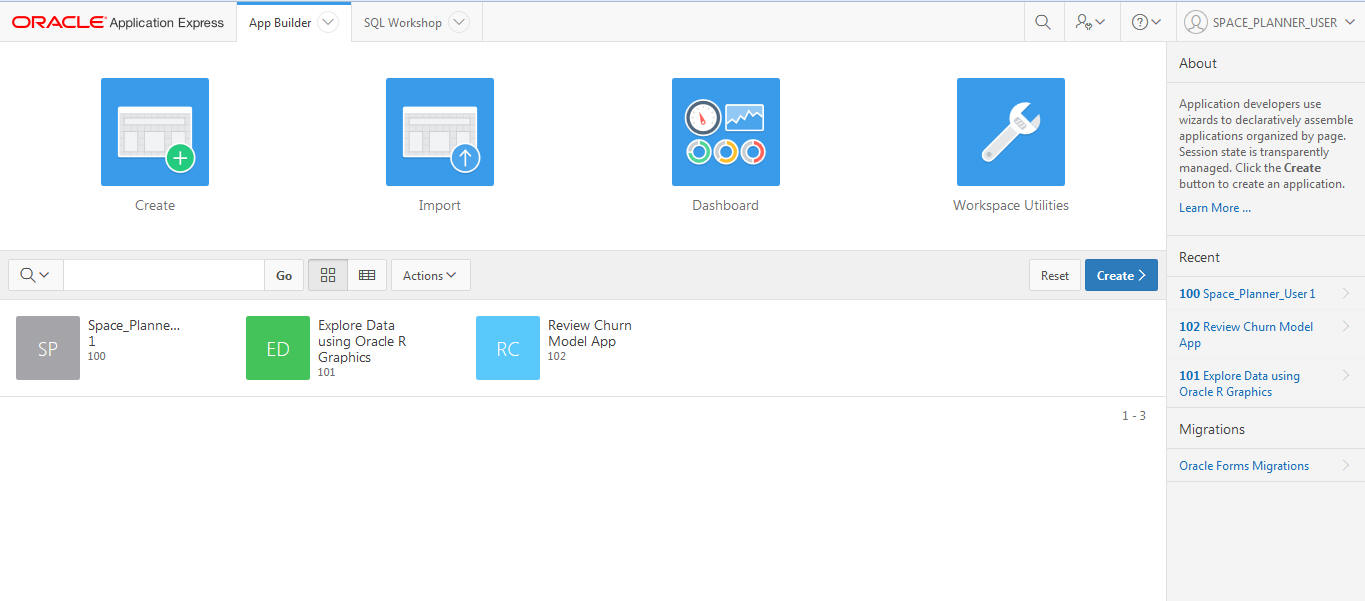Open recent item 100 Space_Planner_User 1
Viewport: 1365px width, 601px height.
[1247, 294]
